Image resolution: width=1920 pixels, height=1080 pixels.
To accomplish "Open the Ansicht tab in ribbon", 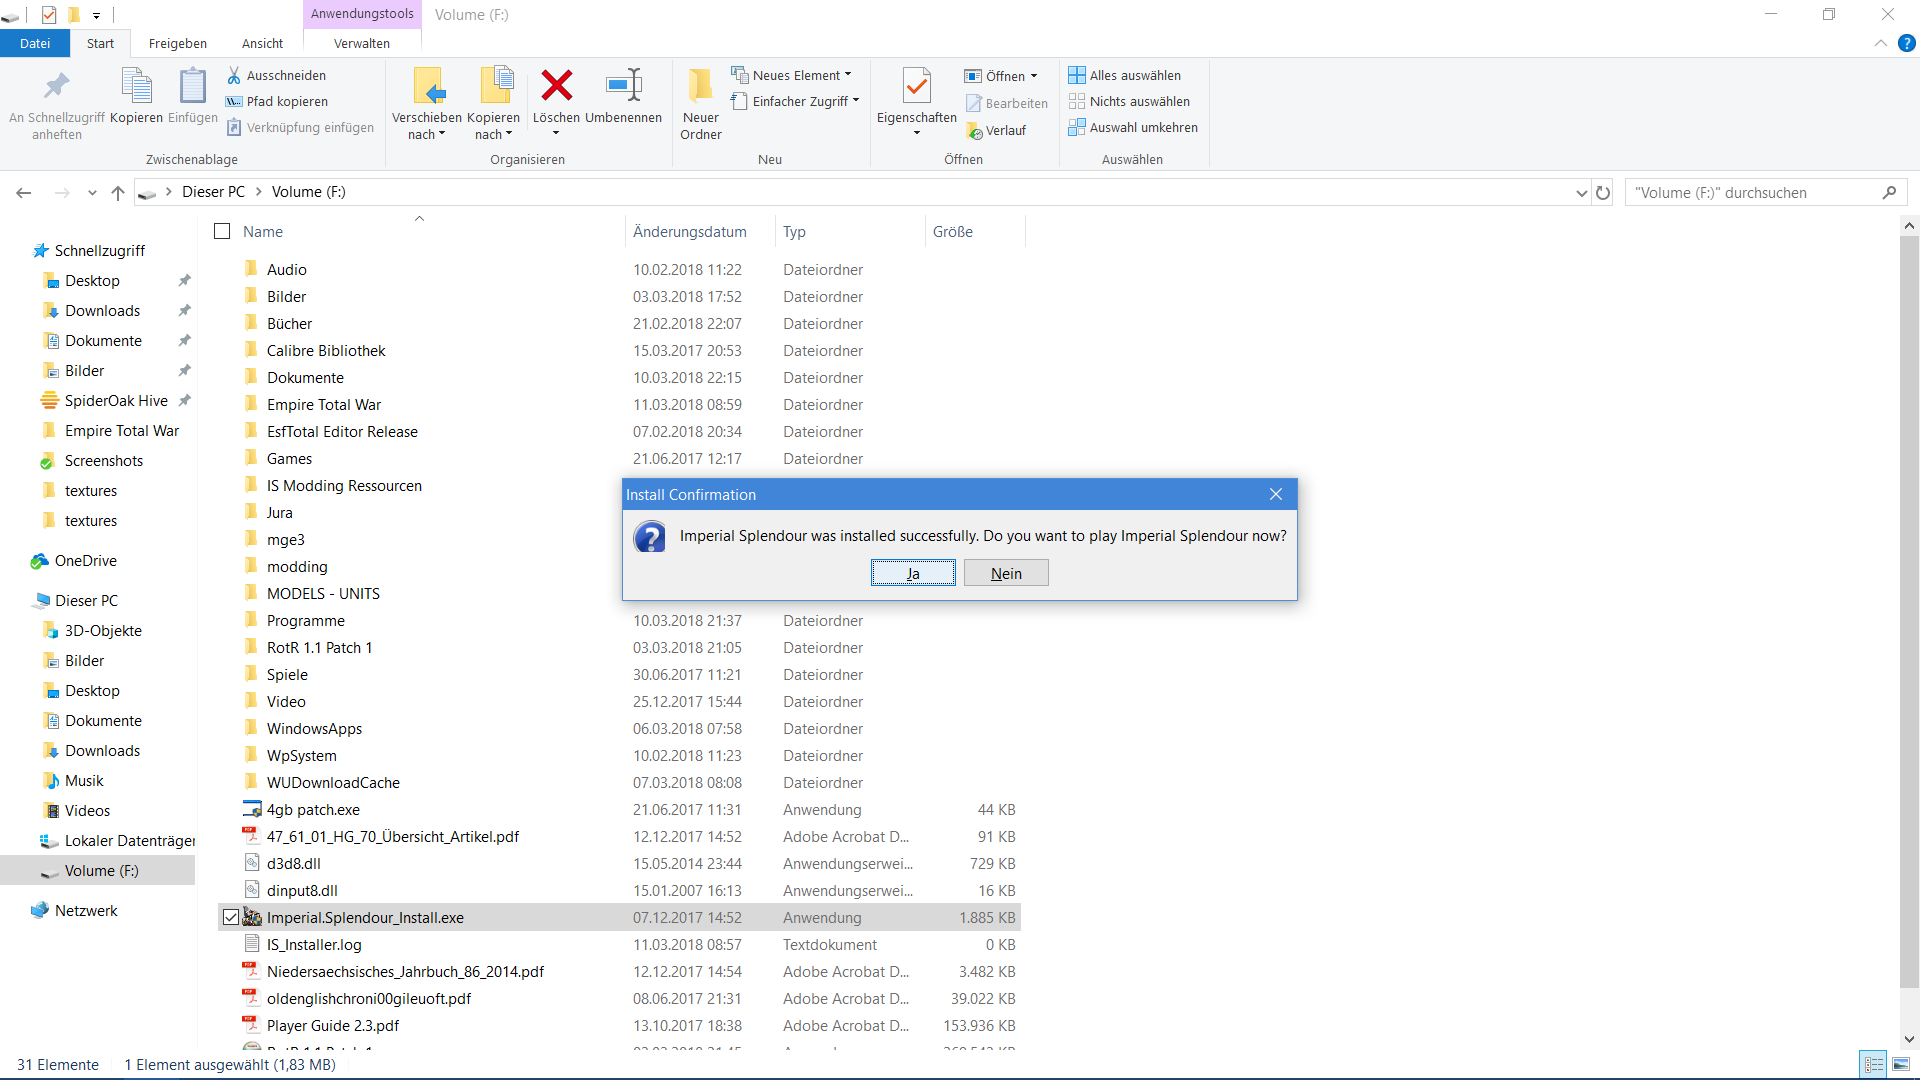I will coord(261,44).
